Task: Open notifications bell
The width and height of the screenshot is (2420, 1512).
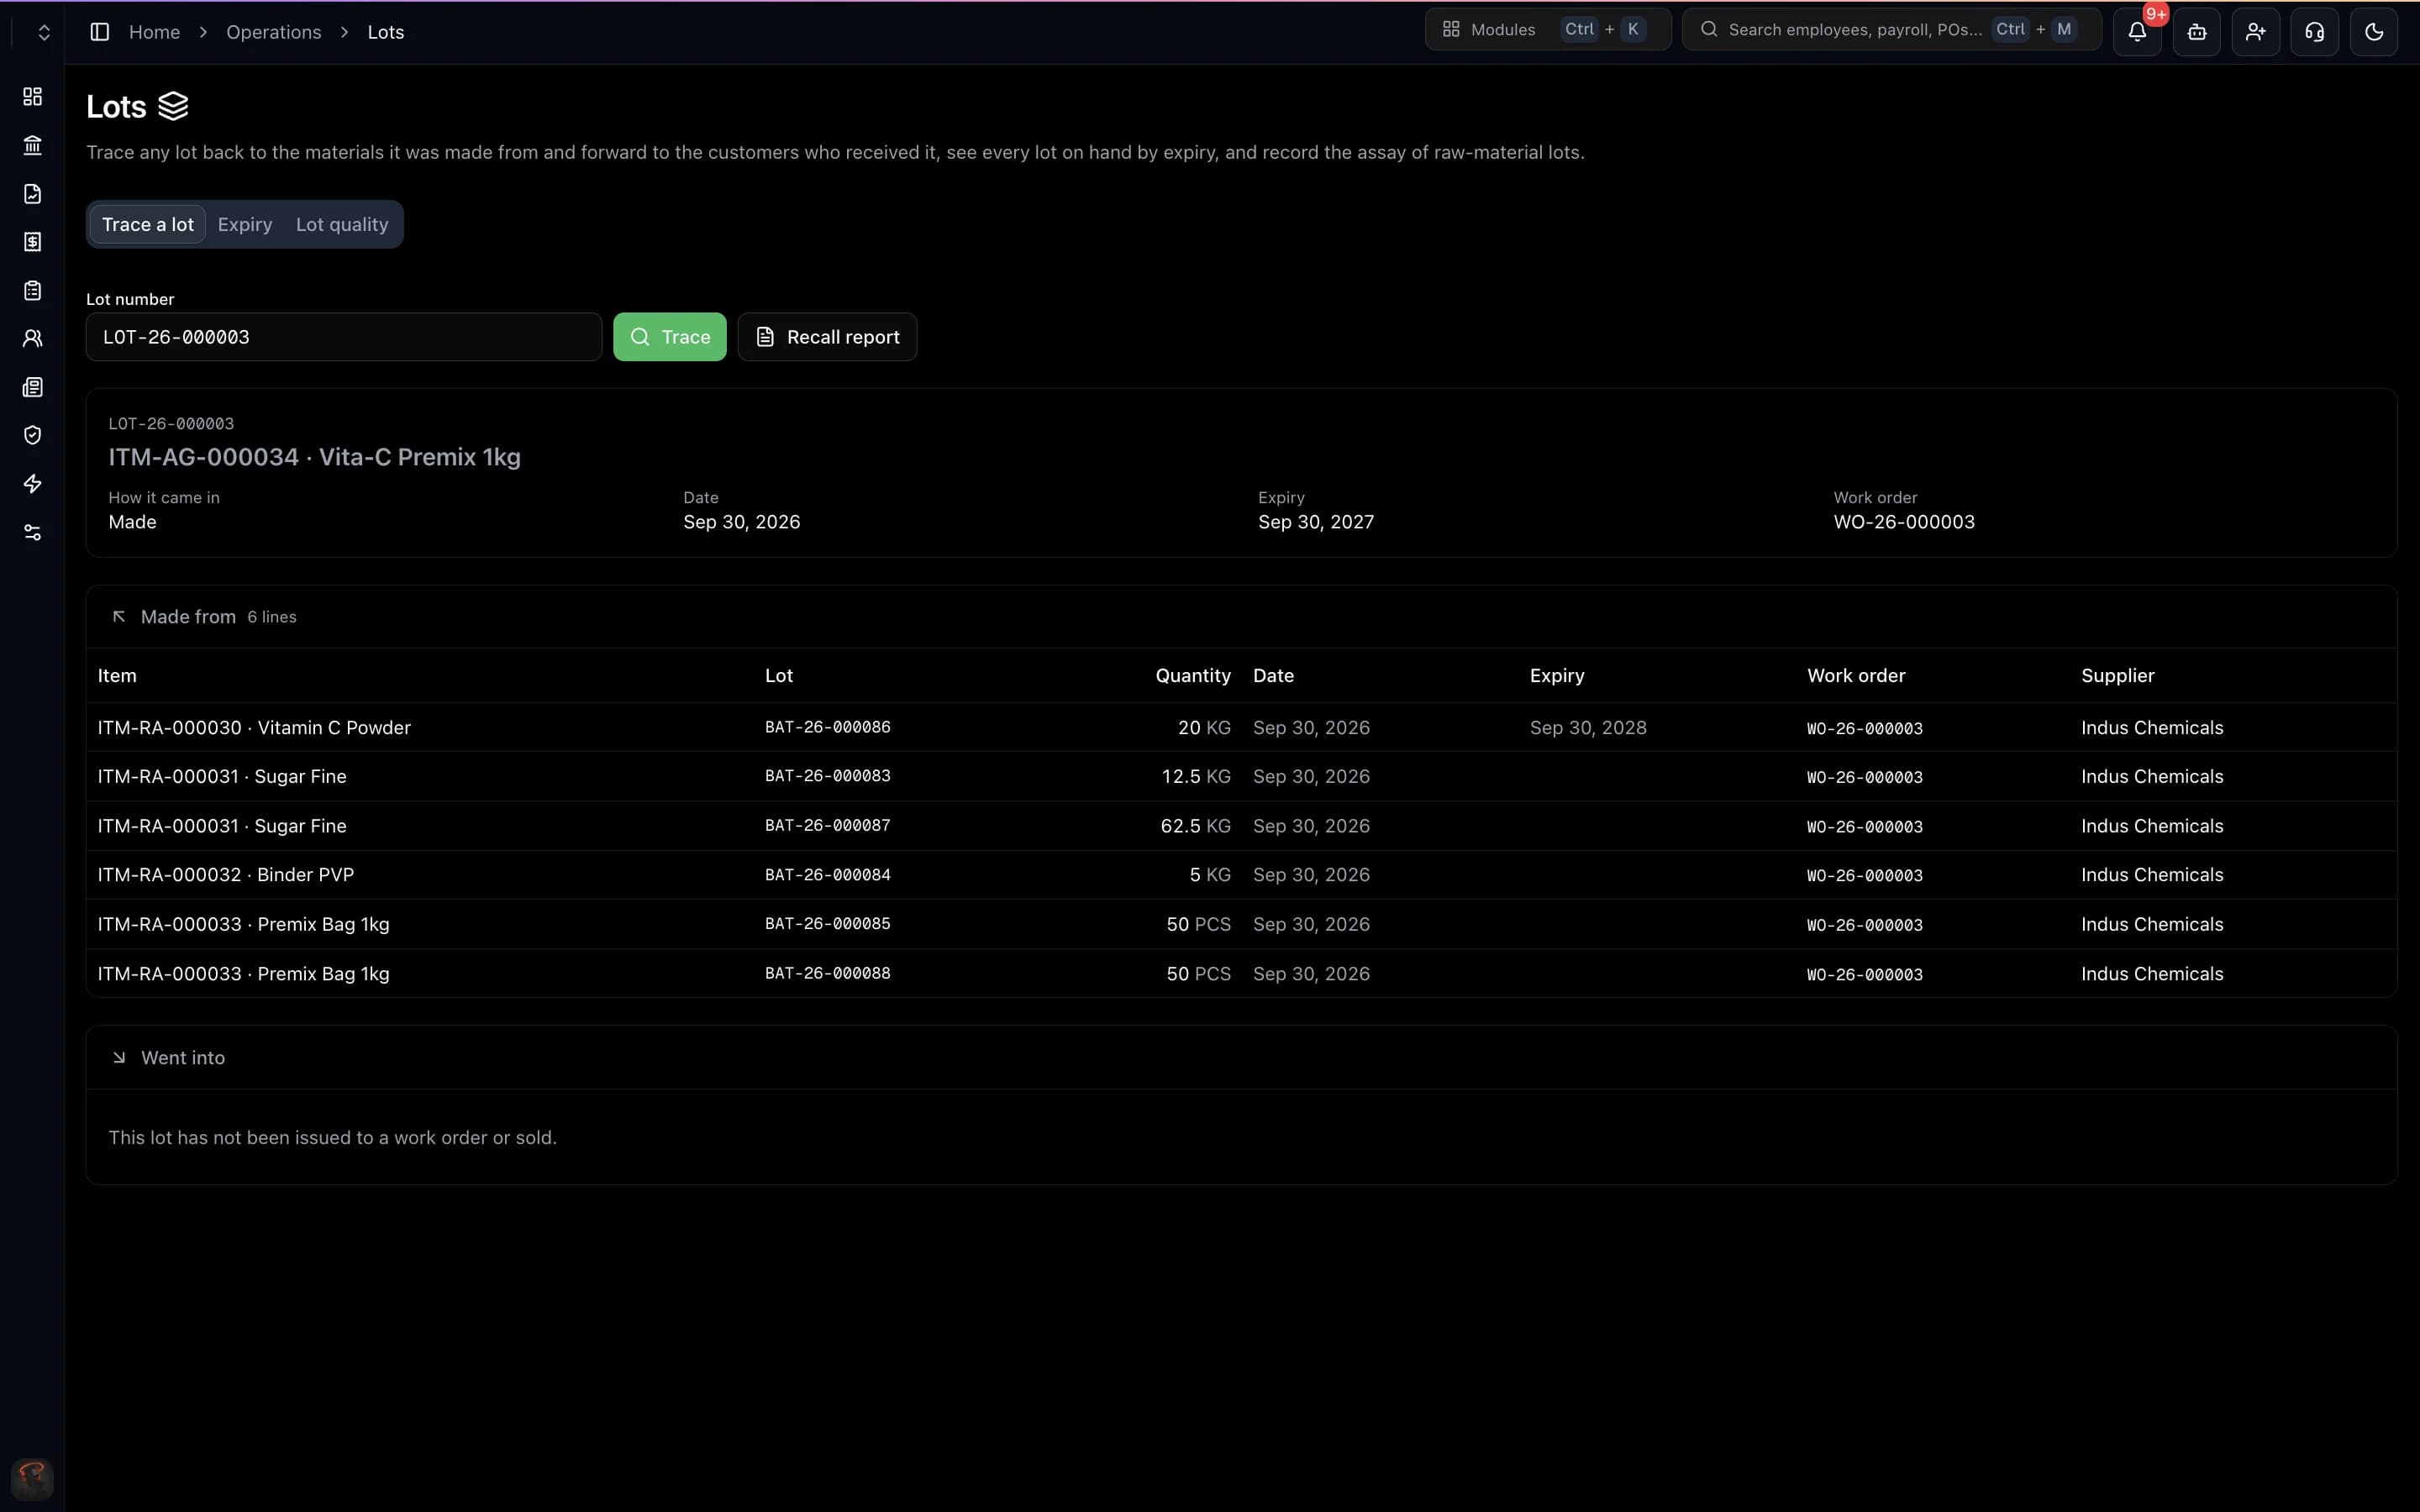Action: 2137,32
